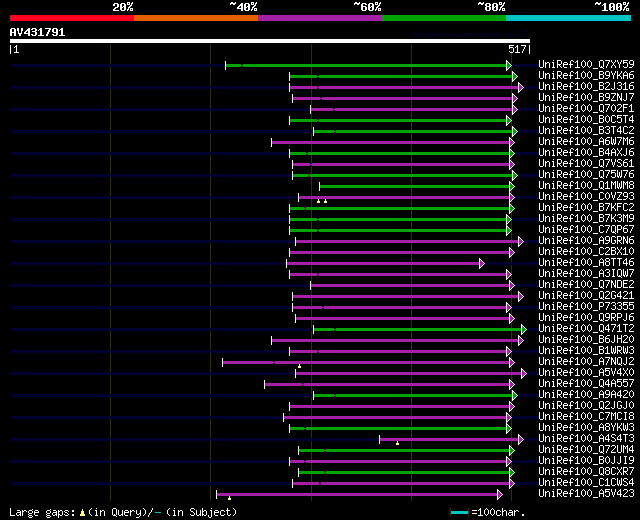Click the purple ~60% identity color bar
This screenshot has width=640, height=520.
(x=320, y=18)
